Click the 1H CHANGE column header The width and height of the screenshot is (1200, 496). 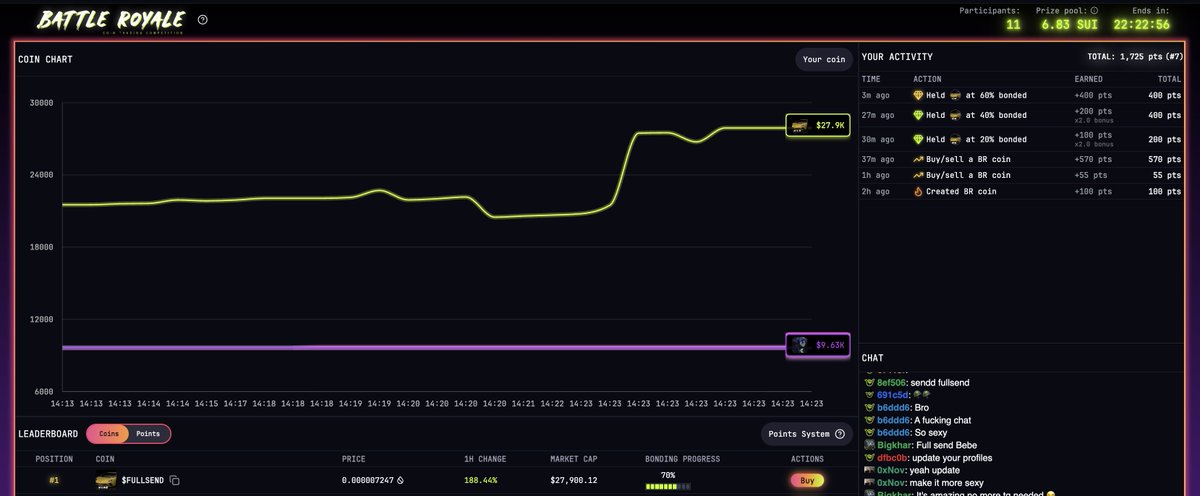pyautogui.click(x=487, y=459)
